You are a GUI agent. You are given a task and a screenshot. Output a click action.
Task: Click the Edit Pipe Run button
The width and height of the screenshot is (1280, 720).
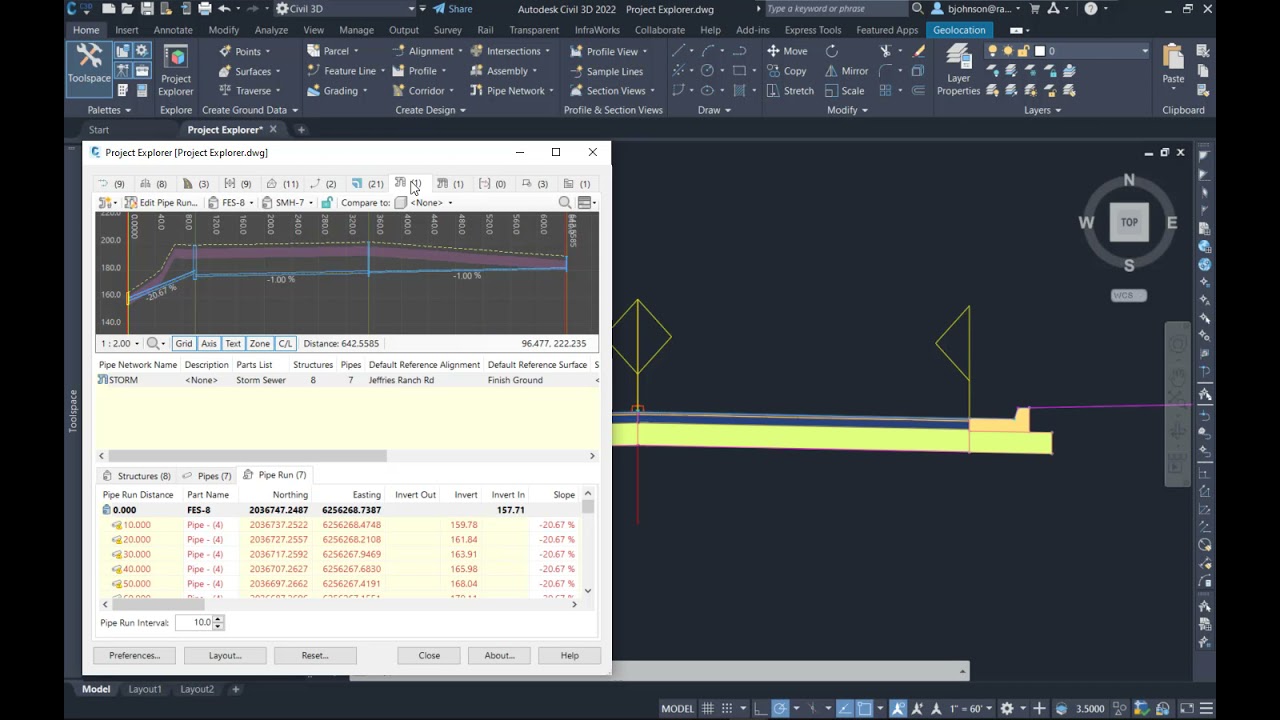point(160,203)
